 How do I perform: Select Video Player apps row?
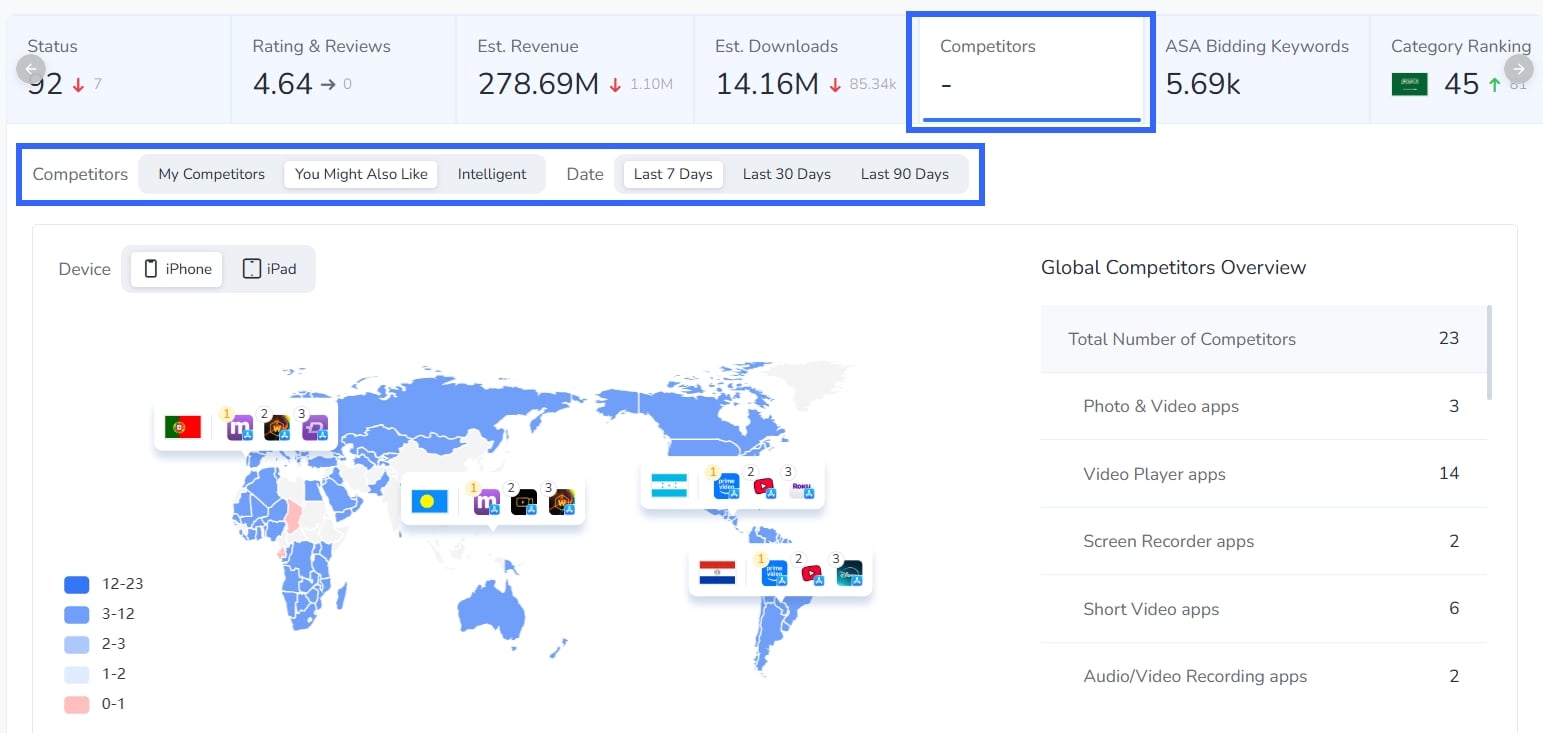click(x=1264, y=474)
